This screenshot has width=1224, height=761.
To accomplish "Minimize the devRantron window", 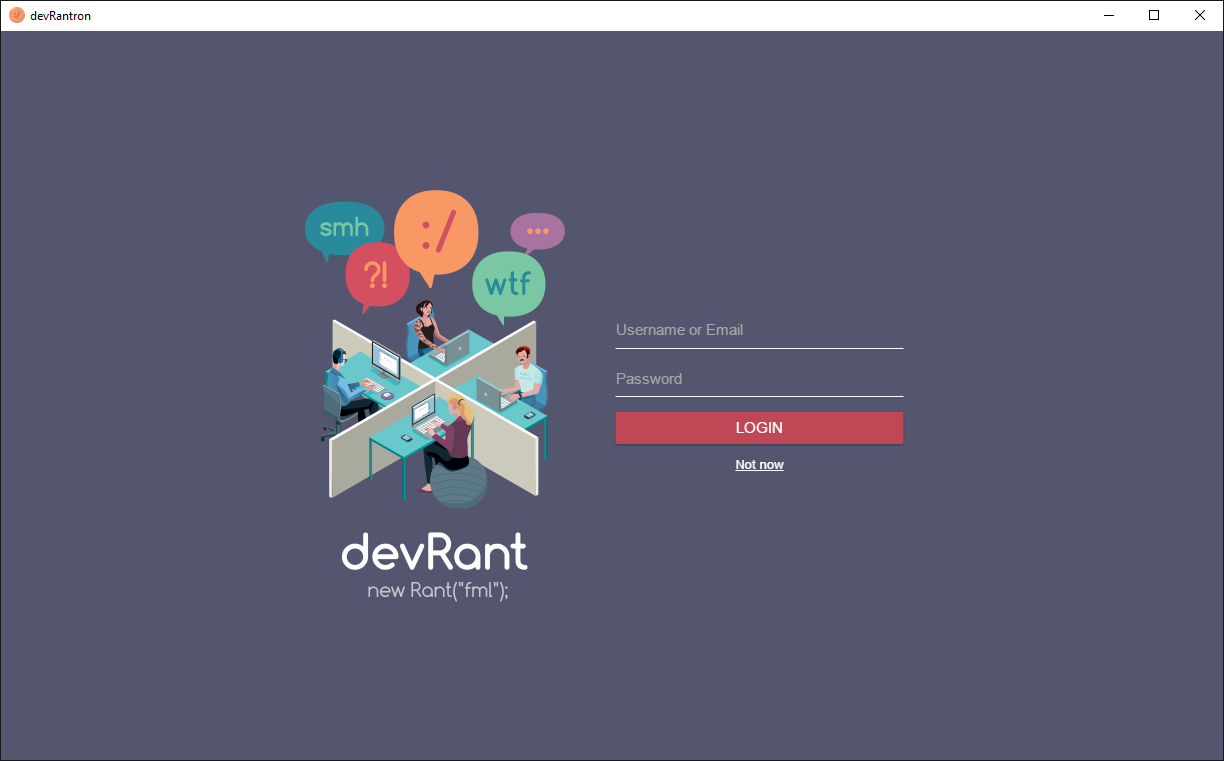I will click(x=1108, y=15).
